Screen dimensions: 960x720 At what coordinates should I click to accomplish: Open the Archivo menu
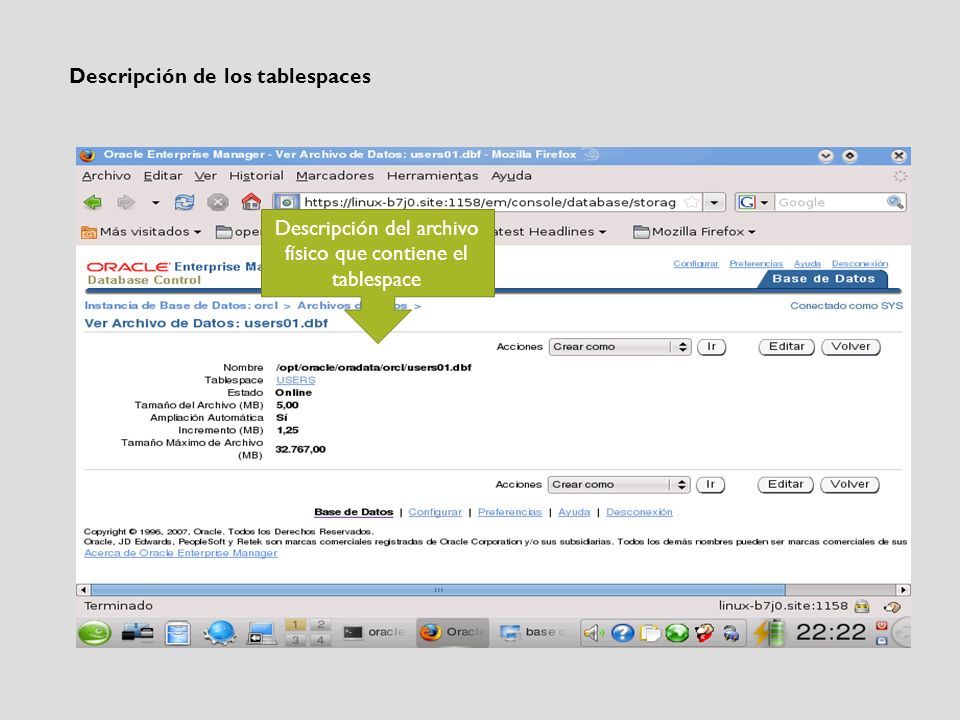(x=107, y=176)
